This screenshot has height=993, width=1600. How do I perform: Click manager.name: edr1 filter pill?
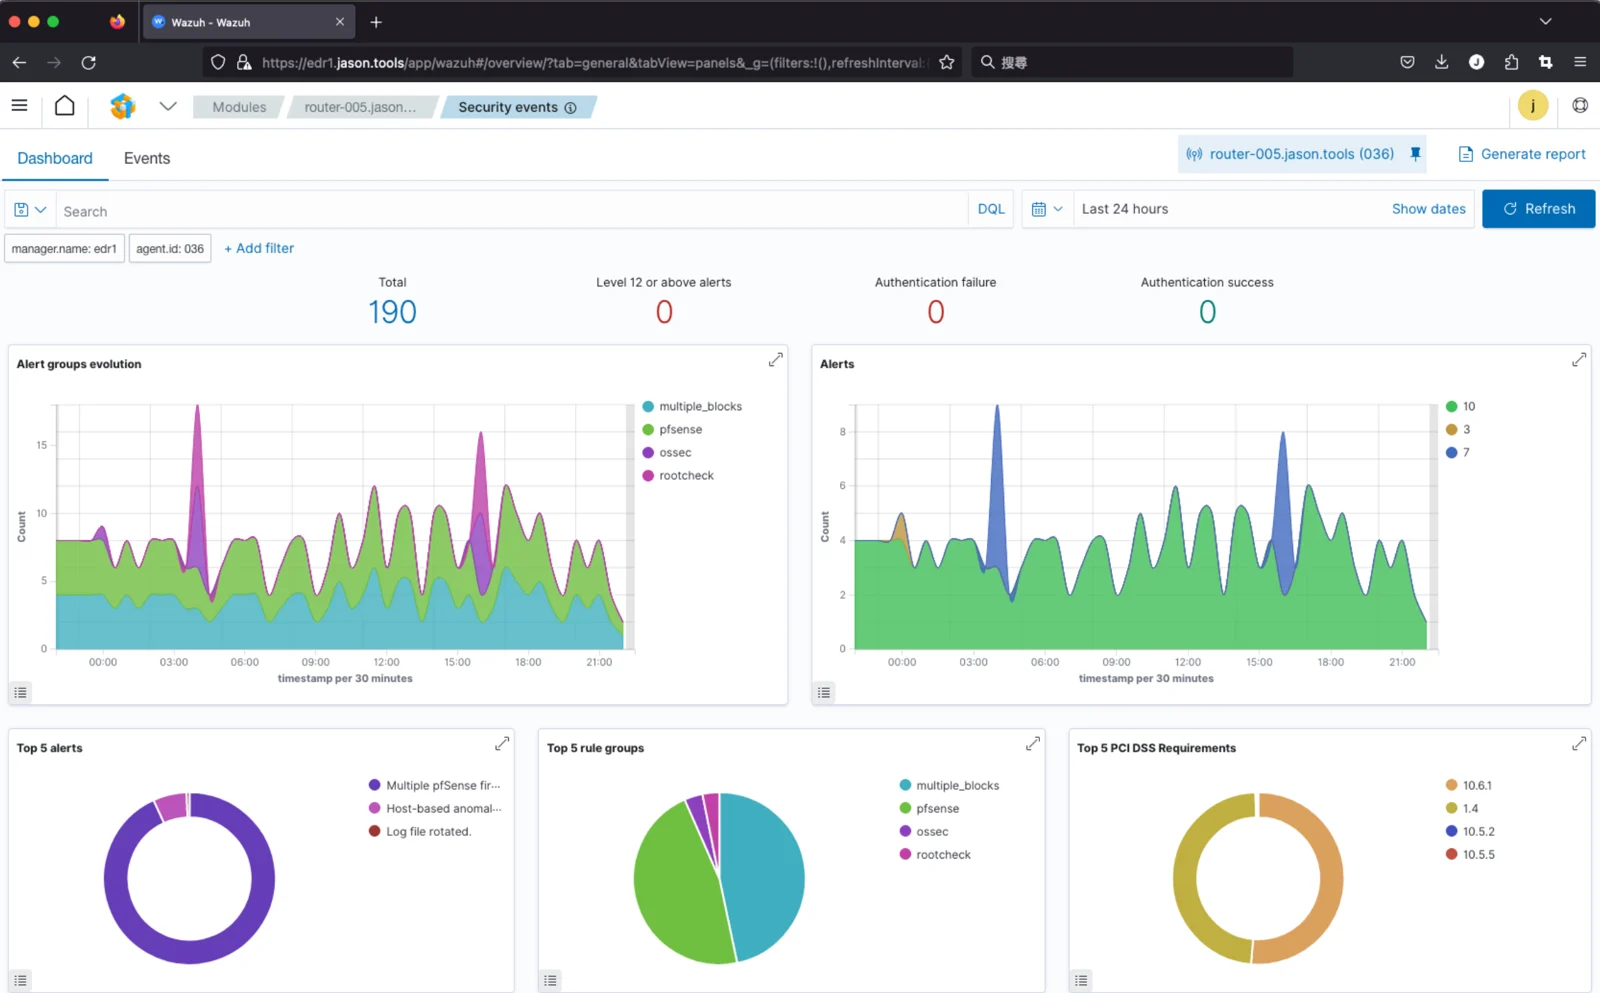click(64, 248)
